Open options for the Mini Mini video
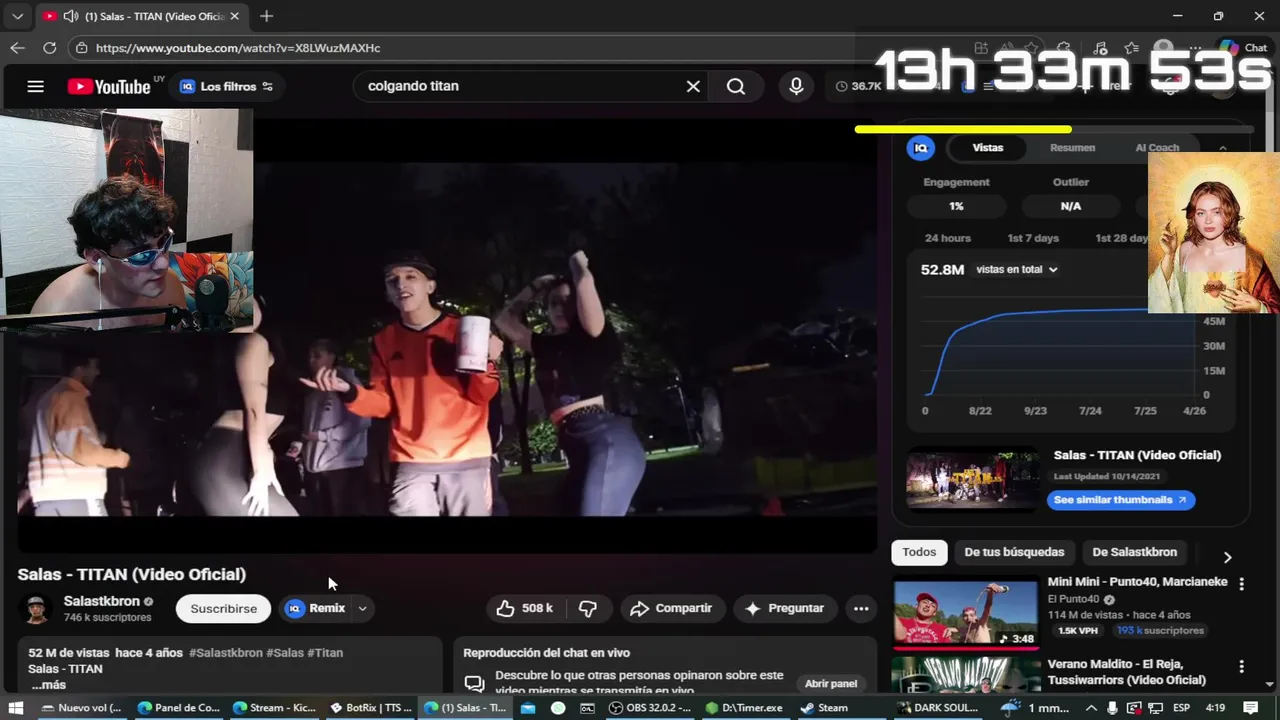 coord(1242,583)
